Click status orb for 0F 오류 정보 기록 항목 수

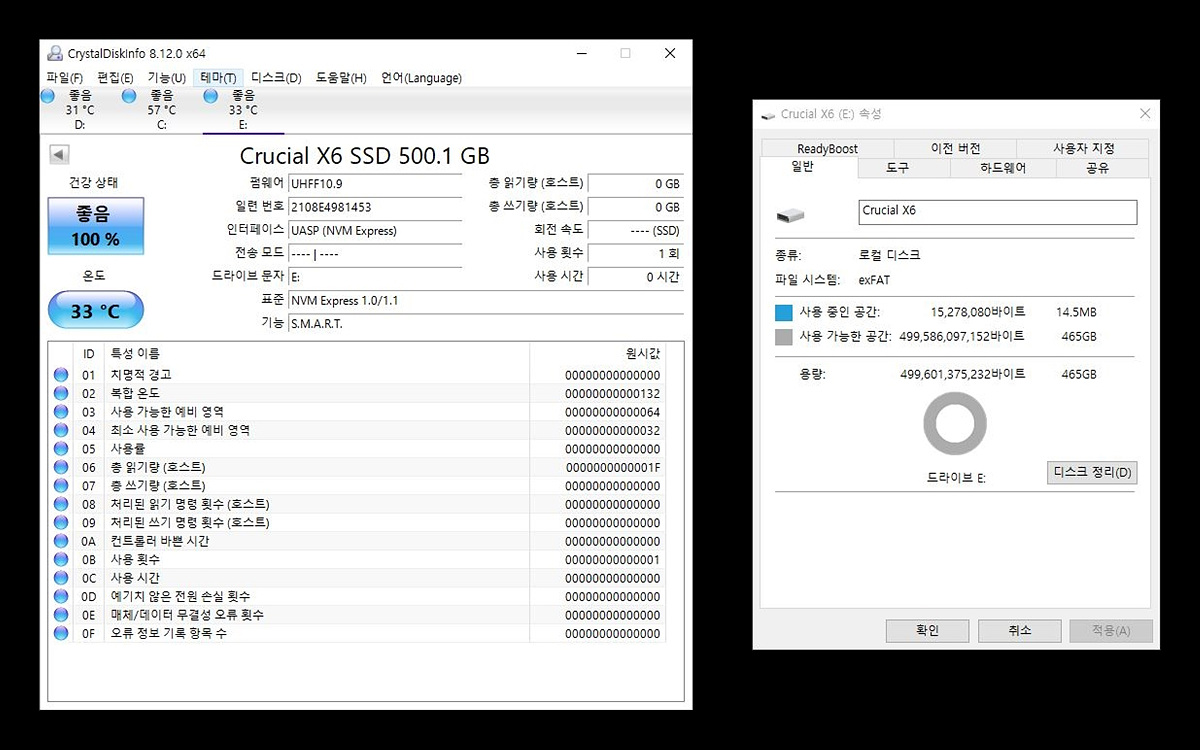pyautogui.click(x=61, y=633)
